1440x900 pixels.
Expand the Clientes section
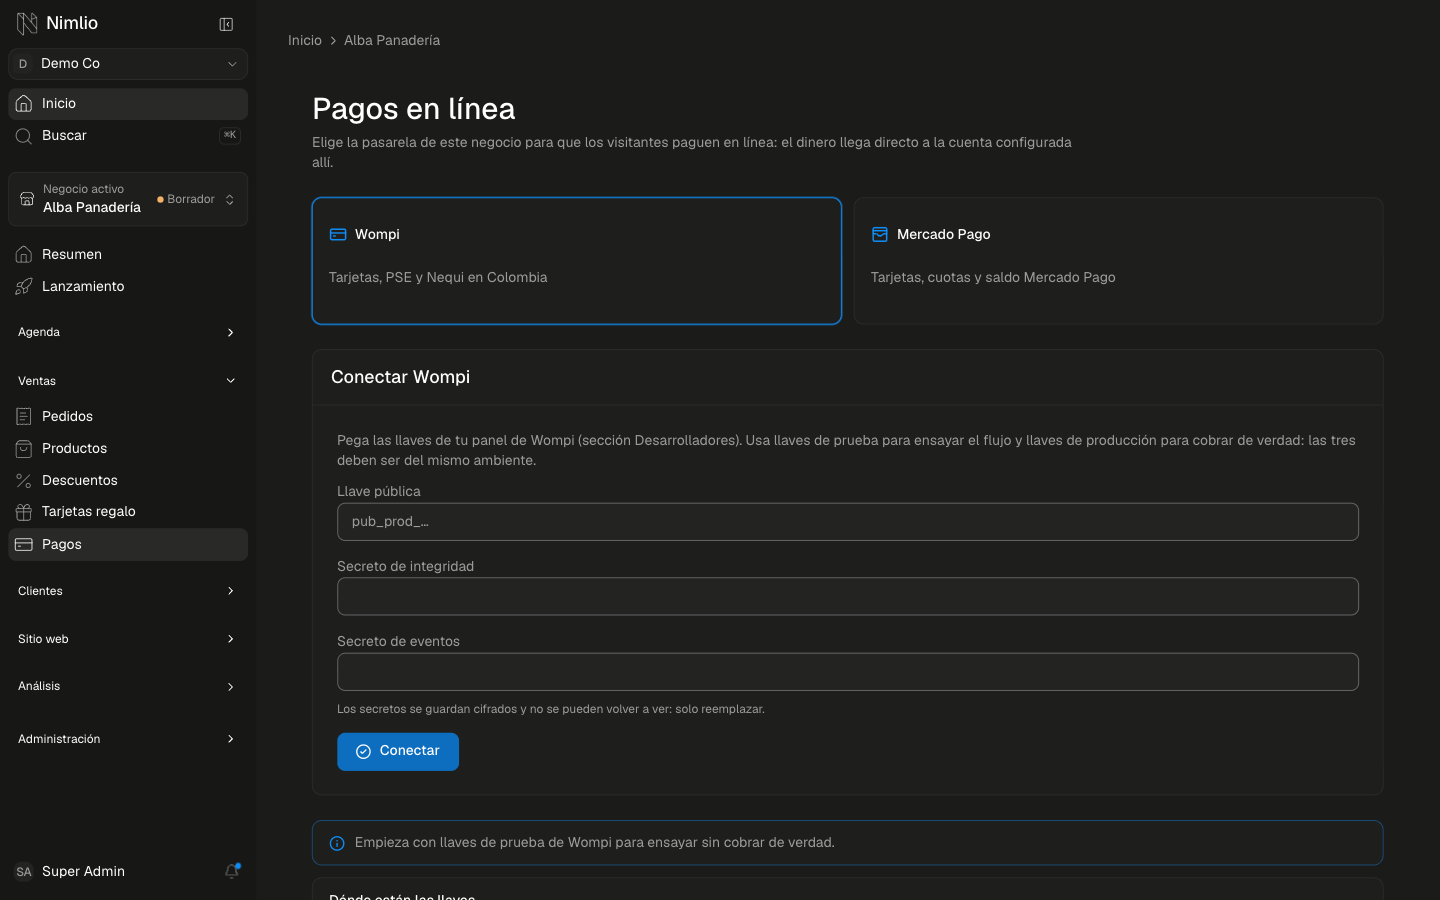(x=128, y=591)
